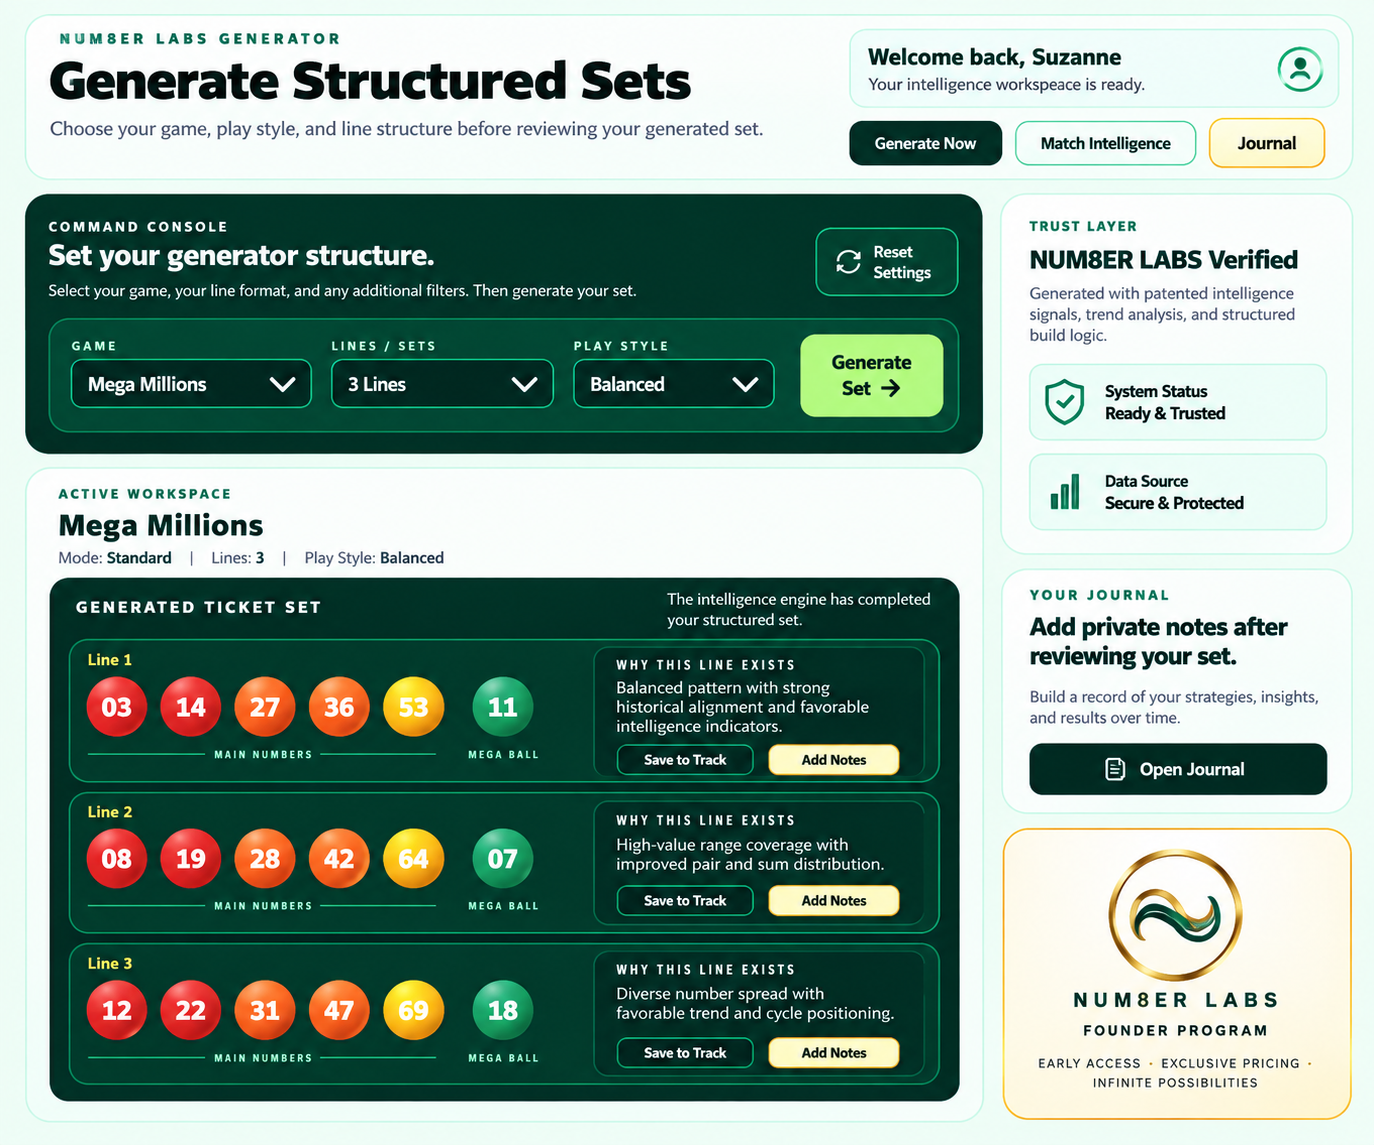The height and width of the screenshot is (1145, 1374).
Task: Click the 'Line 3' label
Action: pyautogui.click(x=110, y=963)
